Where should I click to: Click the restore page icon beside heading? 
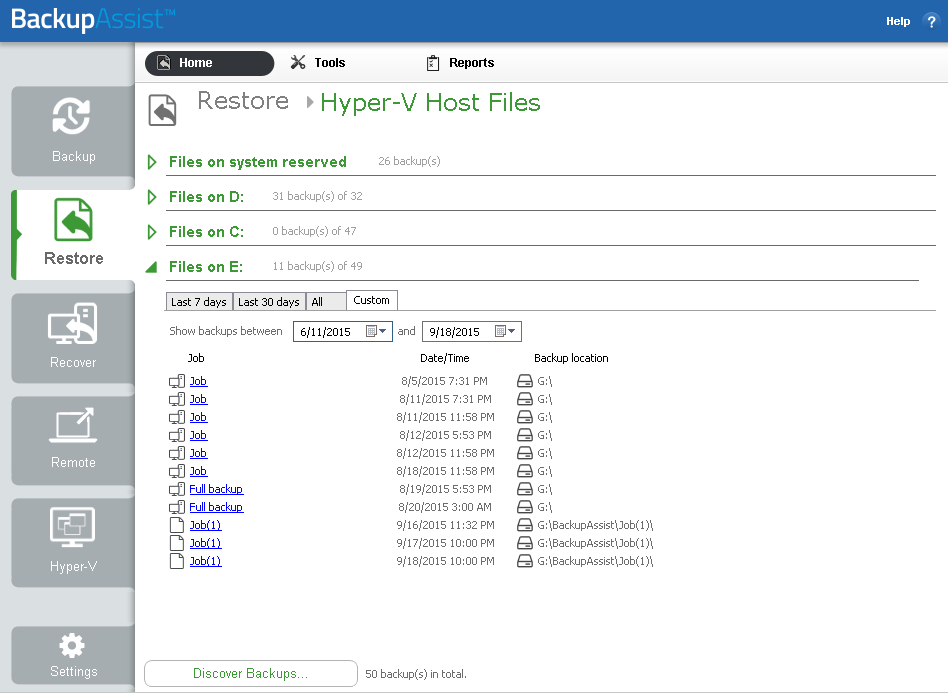(162, 110)
